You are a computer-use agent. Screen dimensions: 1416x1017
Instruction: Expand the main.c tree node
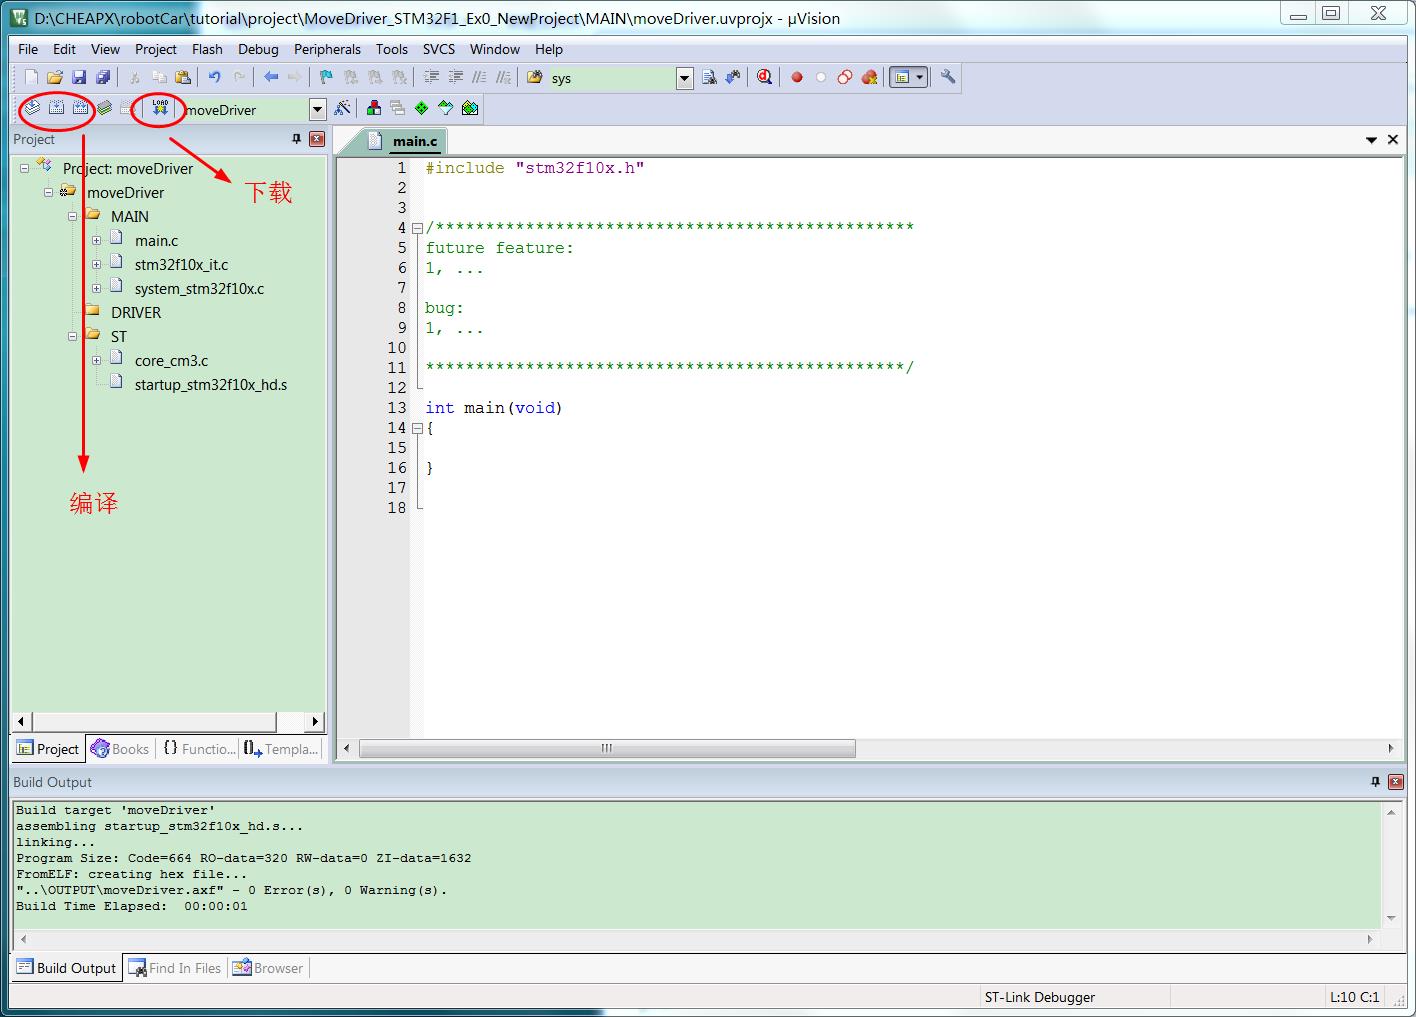96,240
